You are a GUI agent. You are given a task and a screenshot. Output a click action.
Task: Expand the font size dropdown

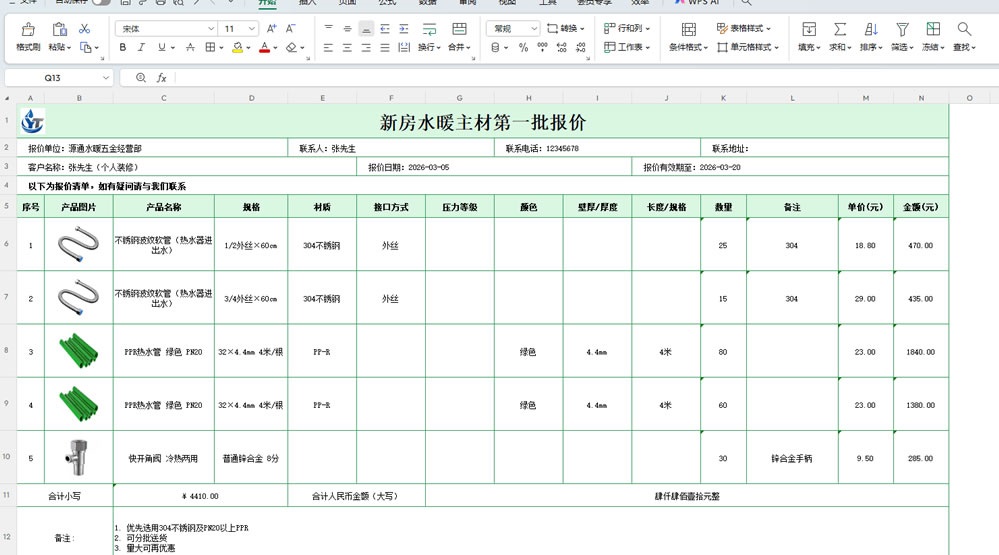(x=250, y=29)
